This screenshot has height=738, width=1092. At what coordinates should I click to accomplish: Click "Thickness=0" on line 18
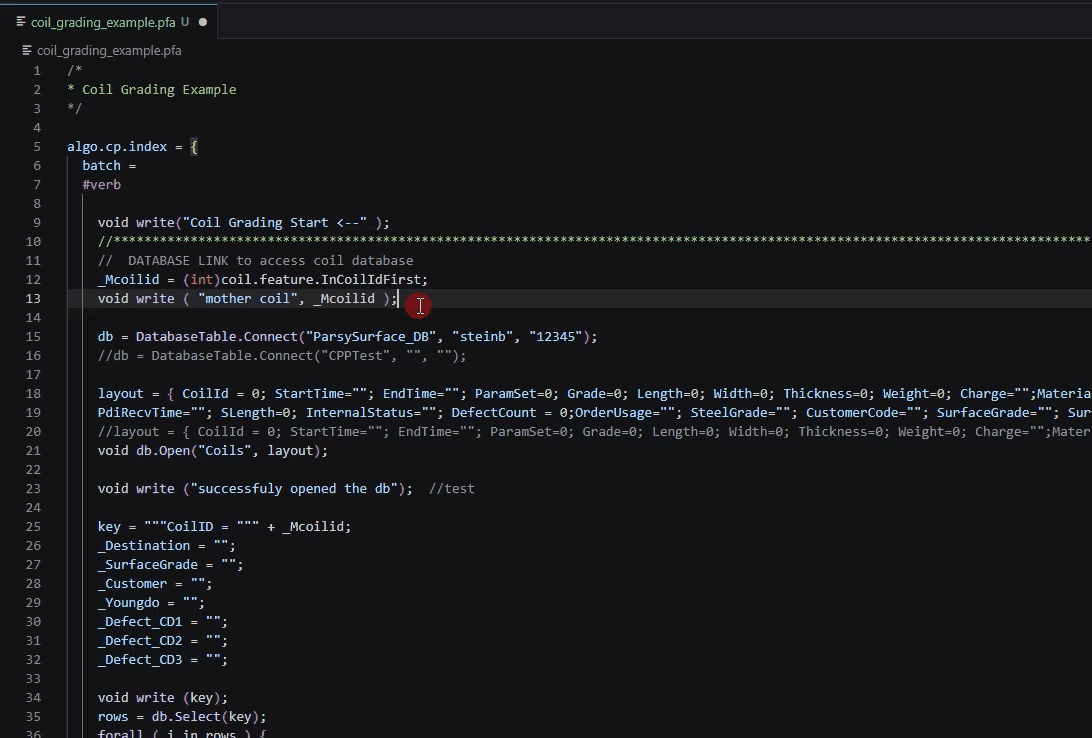[826, 394]
